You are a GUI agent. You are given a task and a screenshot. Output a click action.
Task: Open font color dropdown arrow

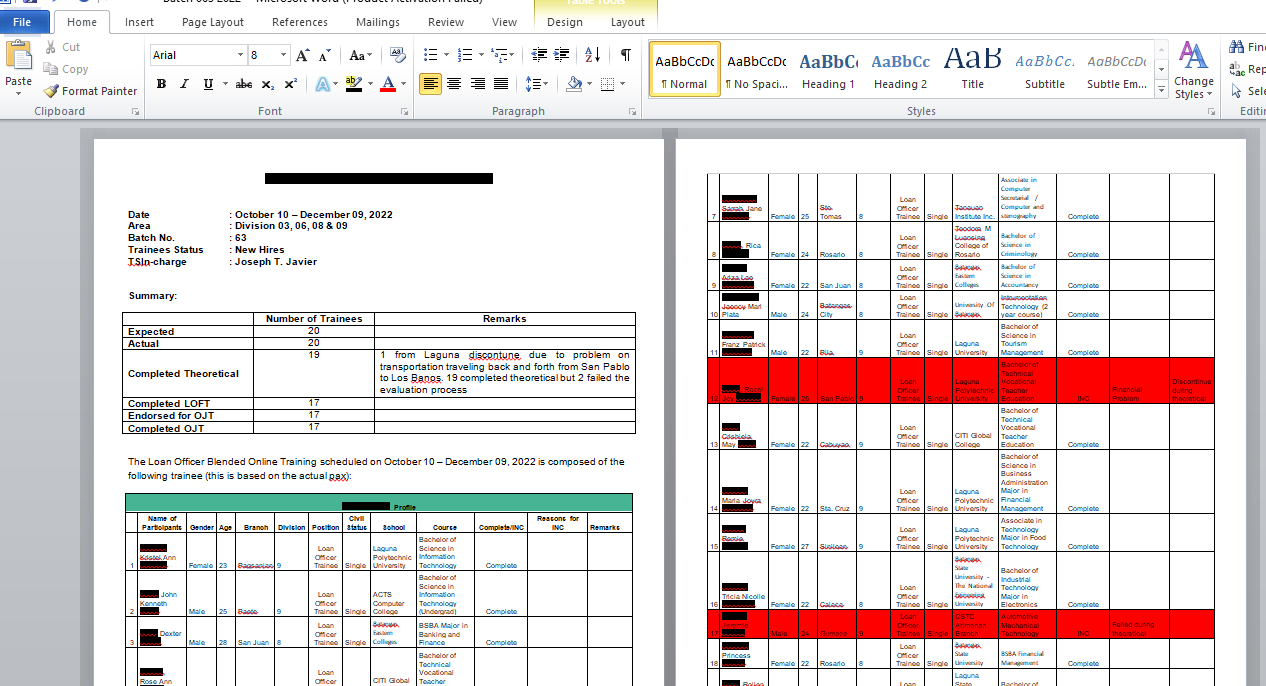coord(403,84)
